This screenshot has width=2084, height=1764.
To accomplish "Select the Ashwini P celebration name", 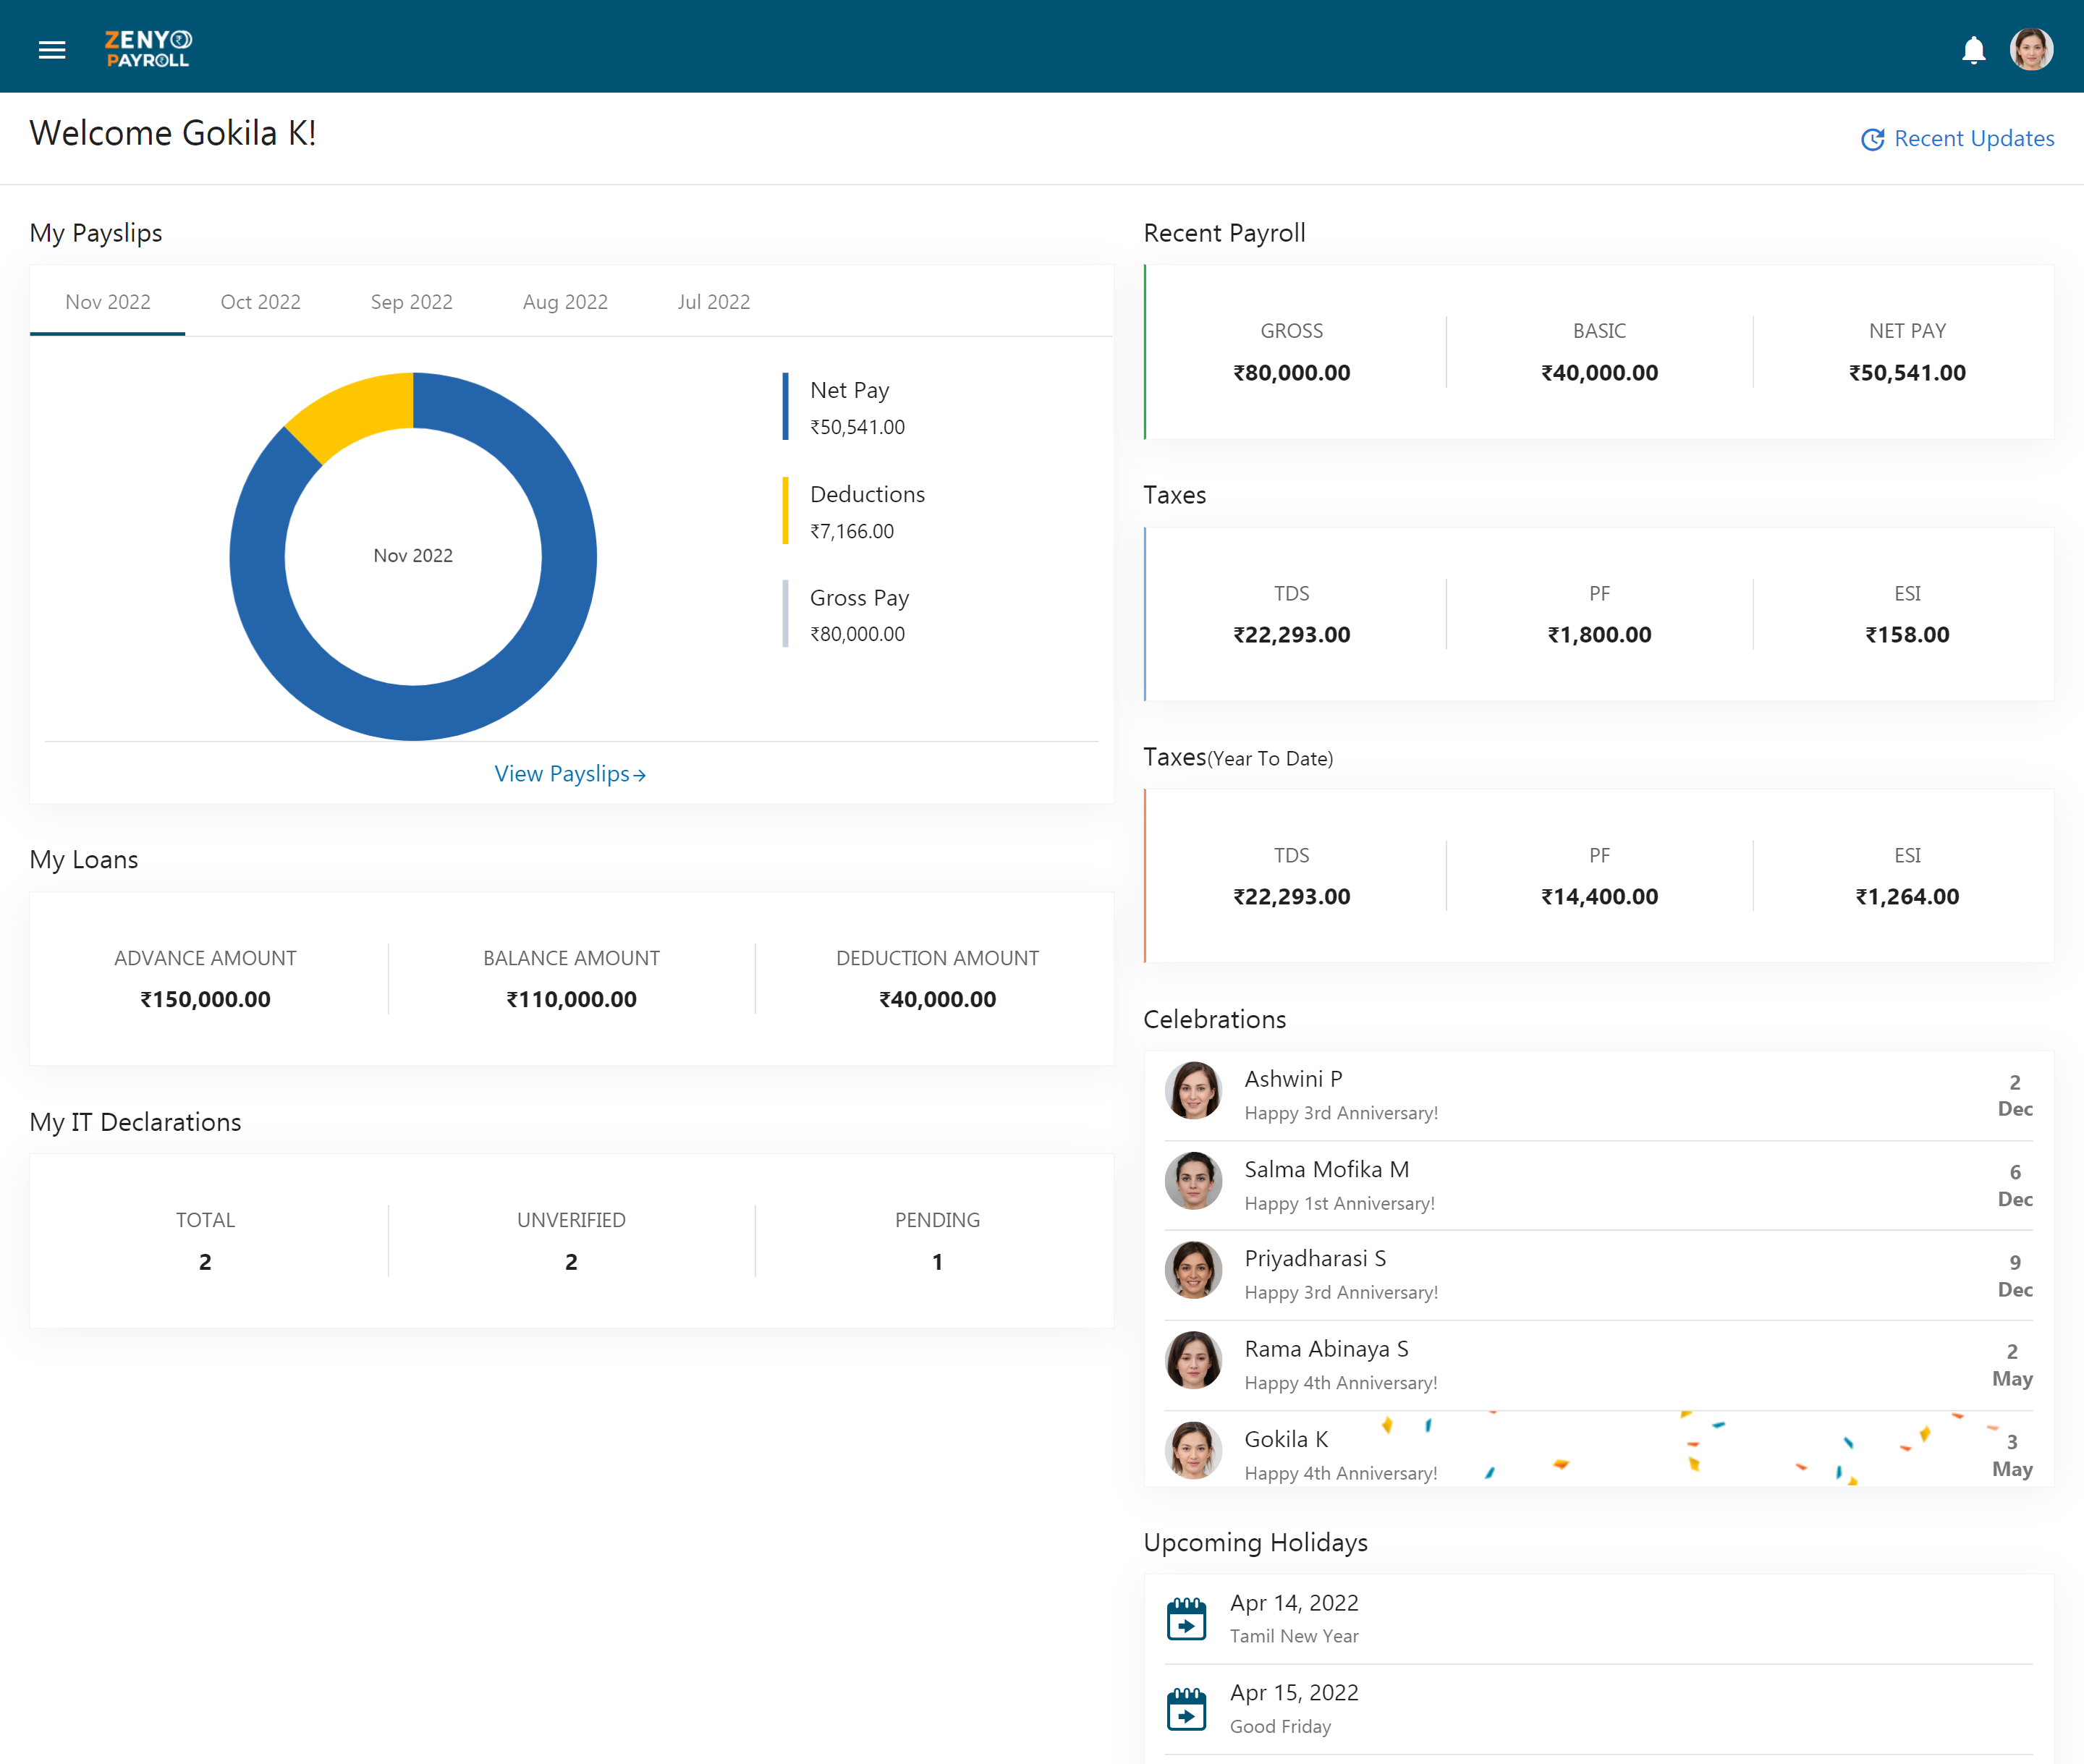I will click(1293, 1079).
